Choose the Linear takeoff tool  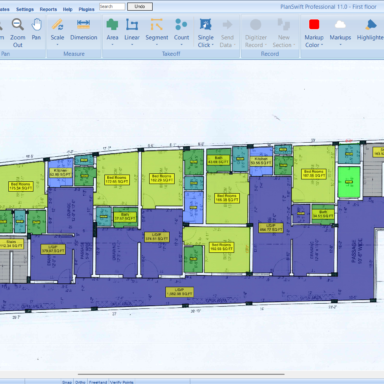pos(132,32)
